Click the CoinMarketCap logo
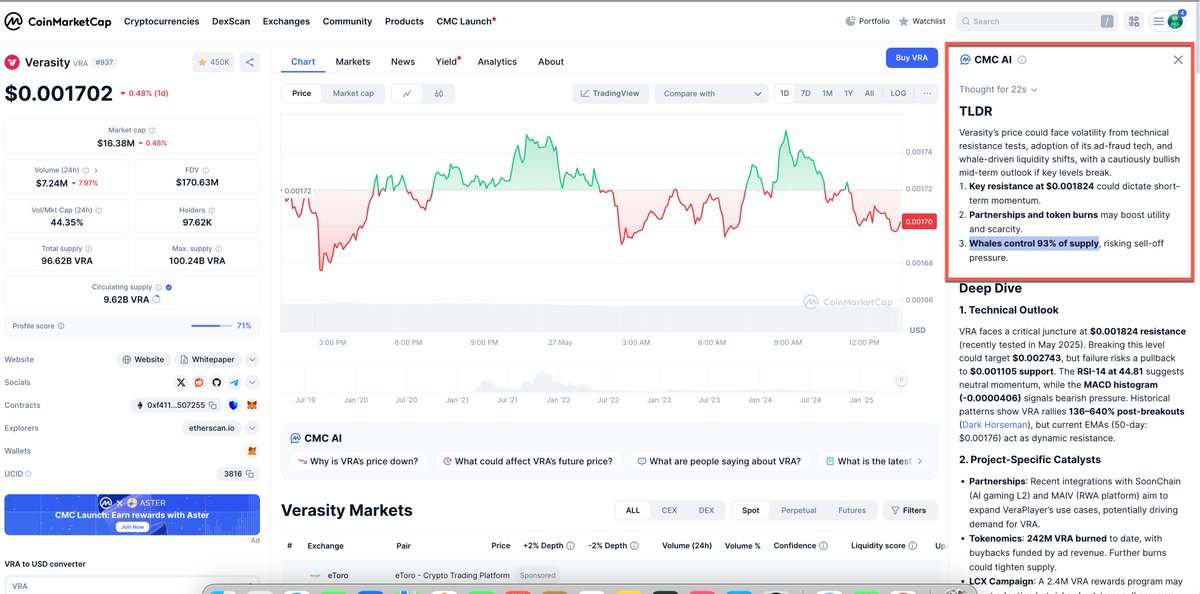The height and width of the screenshot is (594, 1200). (x=56, y=20)
